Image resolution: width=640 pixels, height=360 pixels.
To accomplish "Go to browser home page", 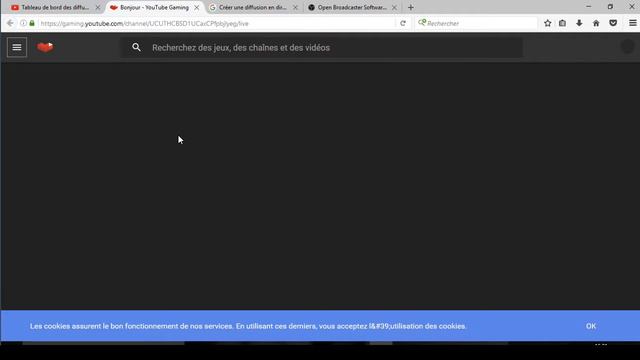I will tap(596, 23).
